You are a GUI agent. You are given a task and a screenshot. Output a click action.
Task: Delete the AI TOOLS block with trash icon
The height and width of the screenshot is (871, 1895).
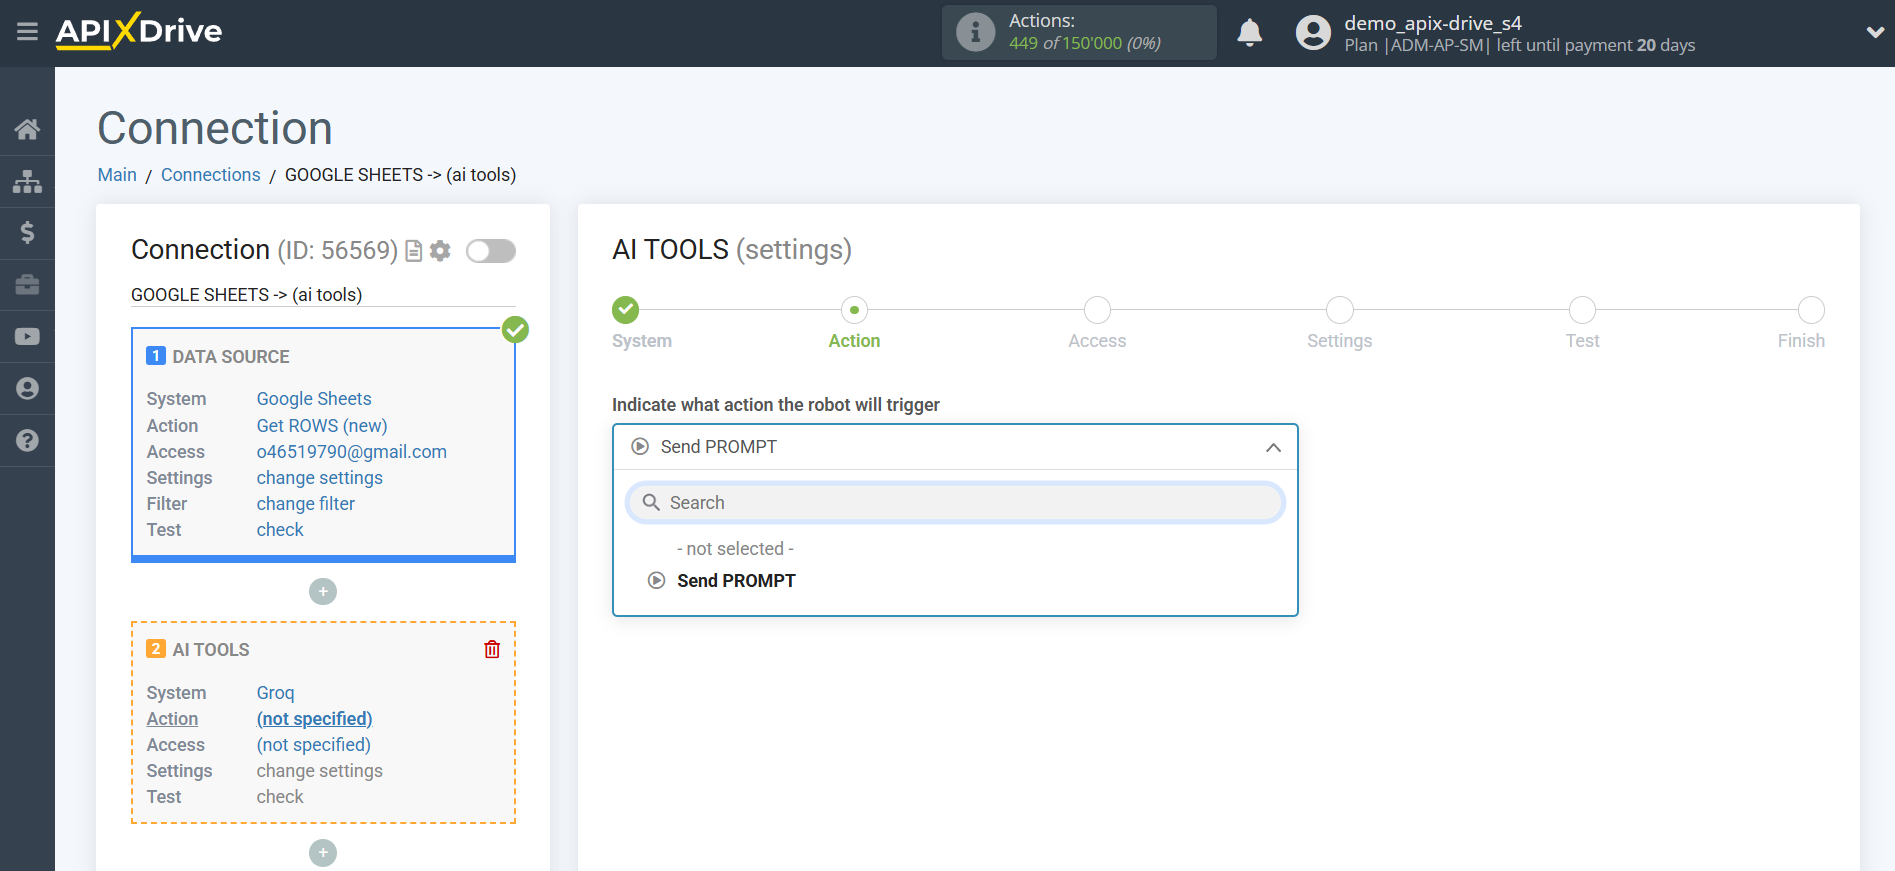coord(491,650)
